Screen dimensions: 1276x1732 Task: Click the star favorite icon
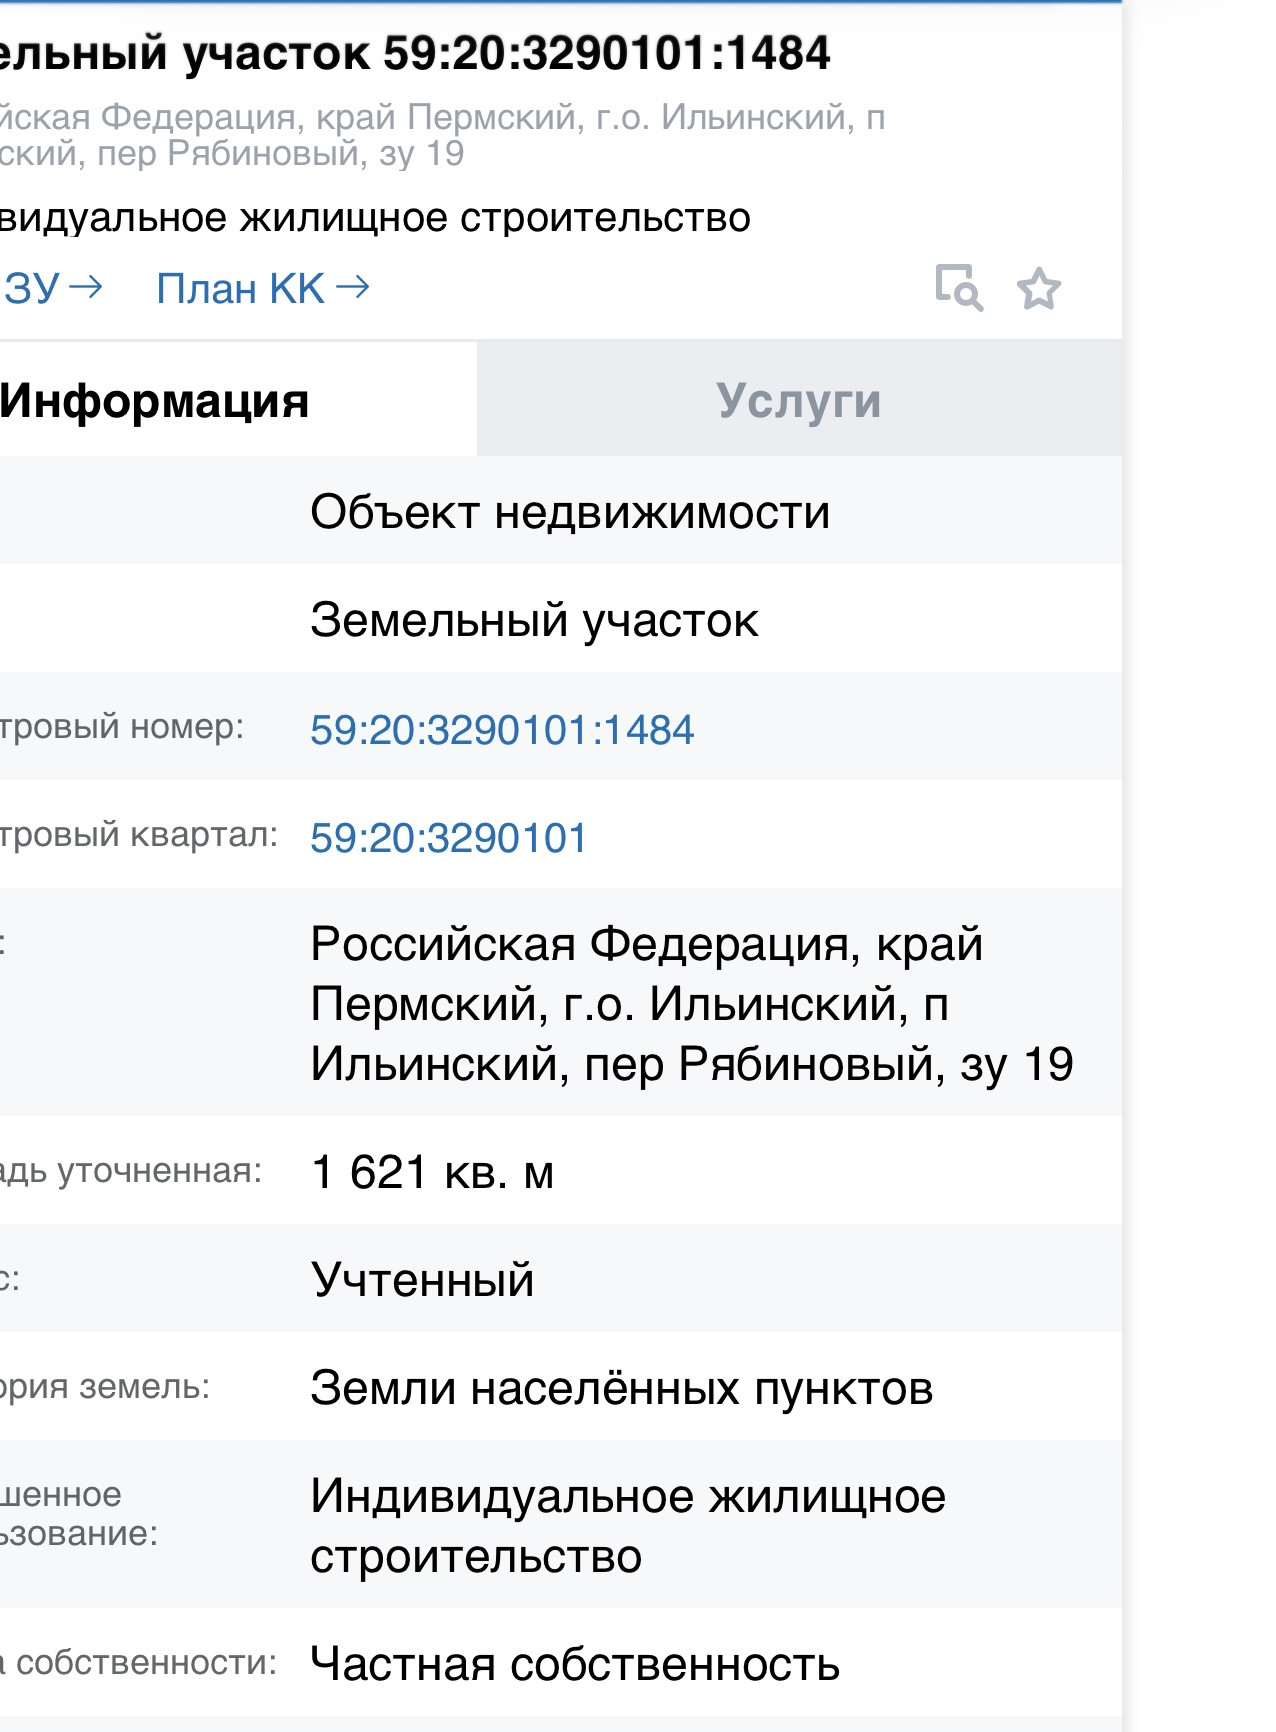tap(1038, 289)
